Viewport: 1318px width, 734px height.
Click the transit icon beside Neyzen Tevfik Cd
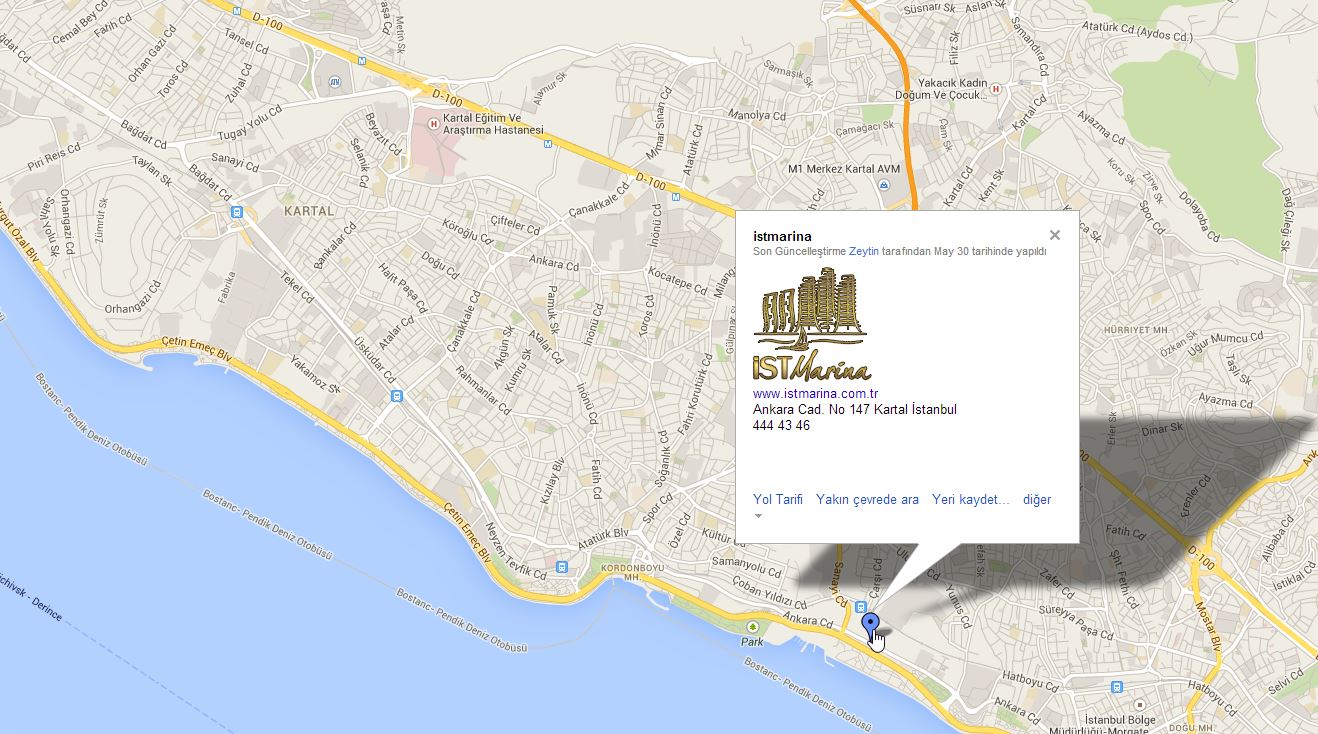pos(562,568)
